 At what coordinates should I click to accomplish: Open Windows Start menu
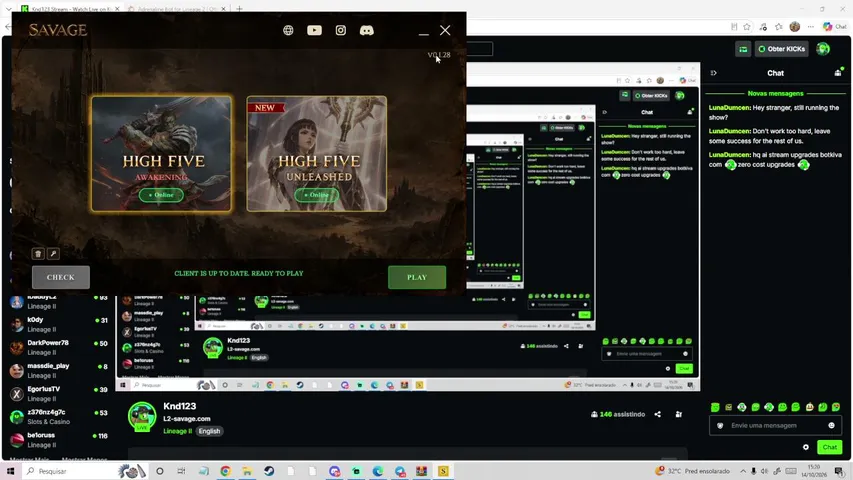click(x=10, y=471)
